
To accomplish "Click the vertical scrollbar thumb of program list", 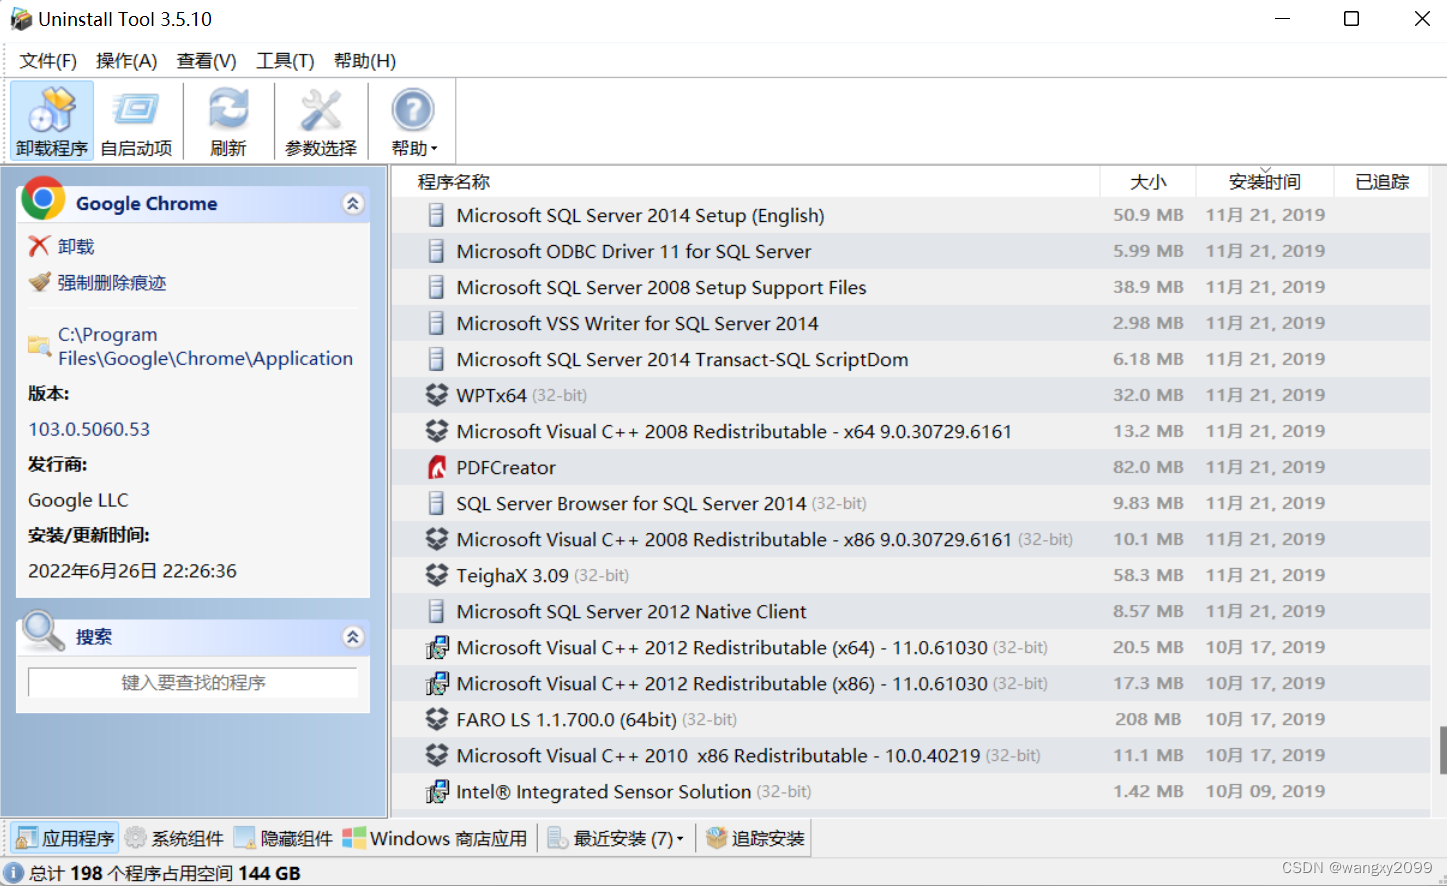I will 1442,750.
